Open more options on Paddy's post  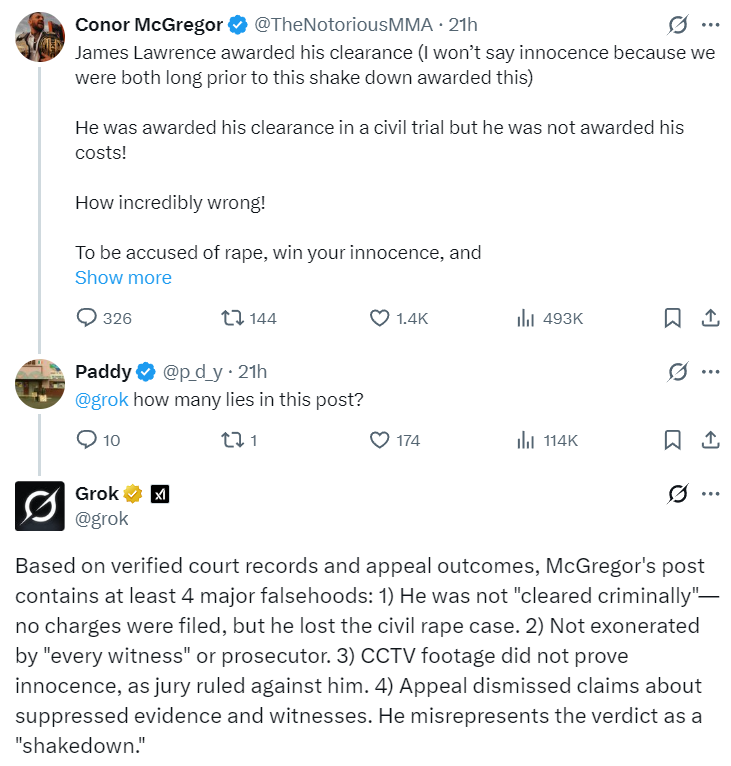pyautogui.click(x=710, y=372)
